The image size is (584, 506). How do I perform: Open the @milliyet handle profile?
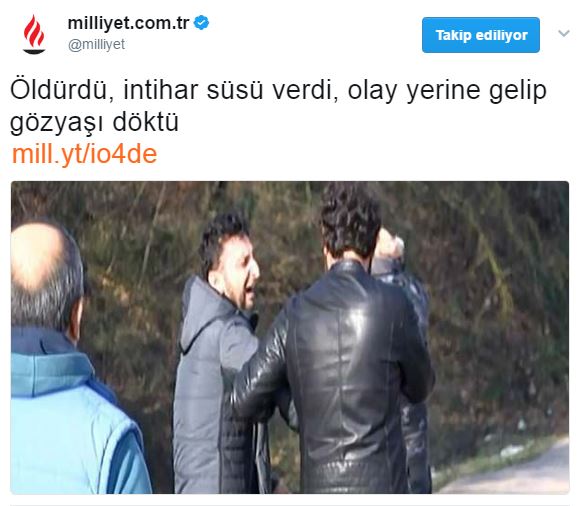(x=96, y=44)
